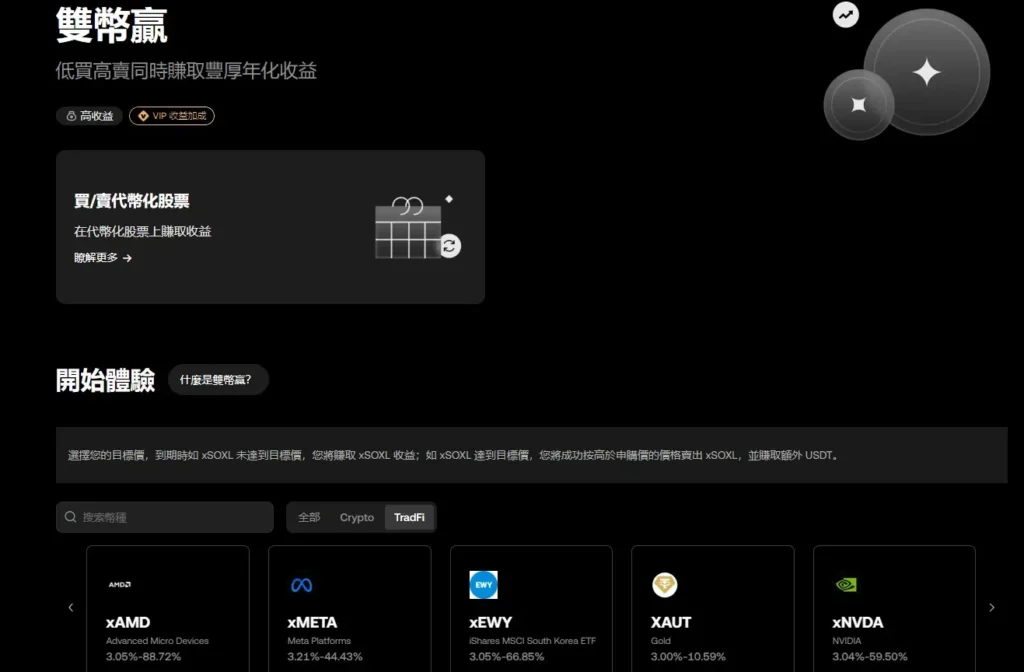Click the 開始體驗 heading
This screenshot has width=1024, height=672.
coord(105,380)
